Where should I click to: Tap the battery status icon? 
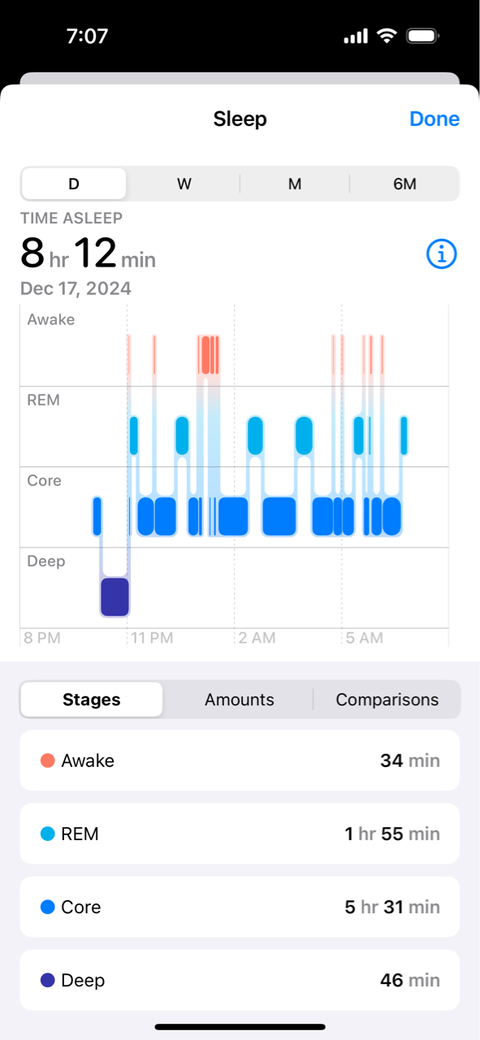click(x=422, y=36)
